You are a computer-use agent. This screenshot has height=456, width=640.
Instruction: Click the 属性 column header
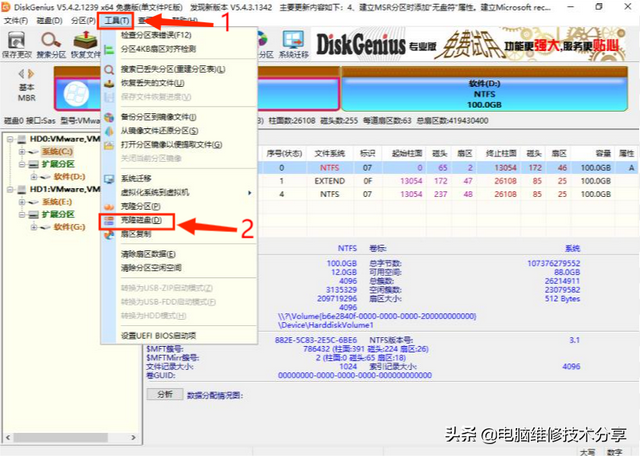click(x=626, y=153)
